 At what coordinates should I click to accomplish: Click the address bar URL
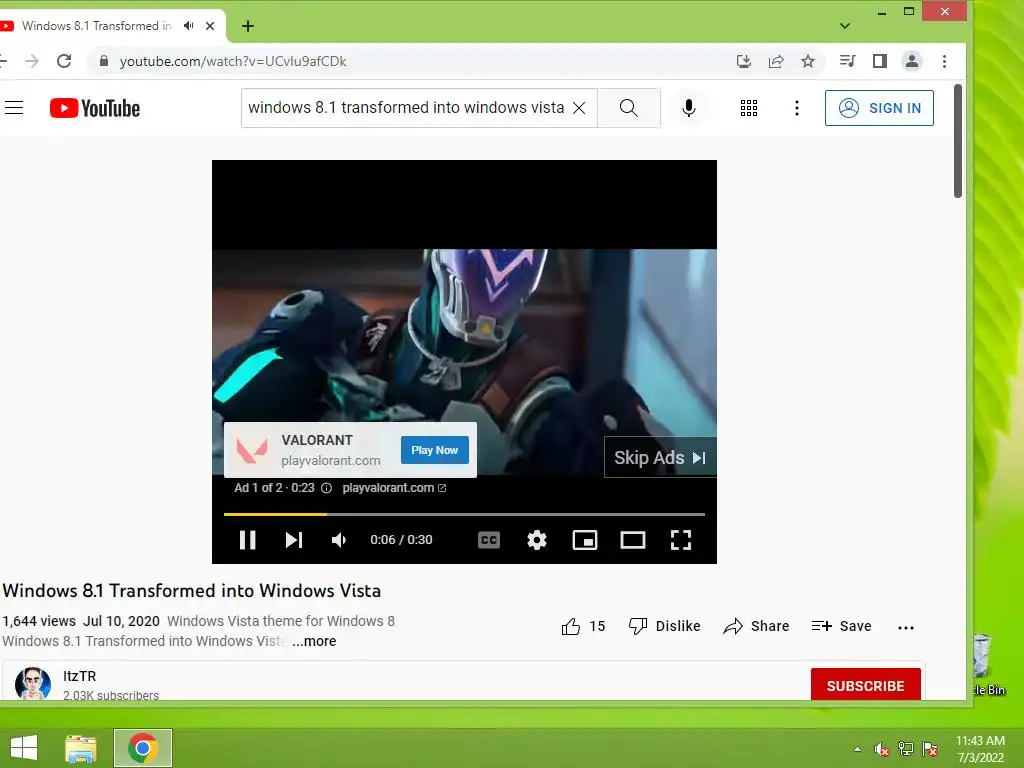pyautogui.click(x=233, y=61)
